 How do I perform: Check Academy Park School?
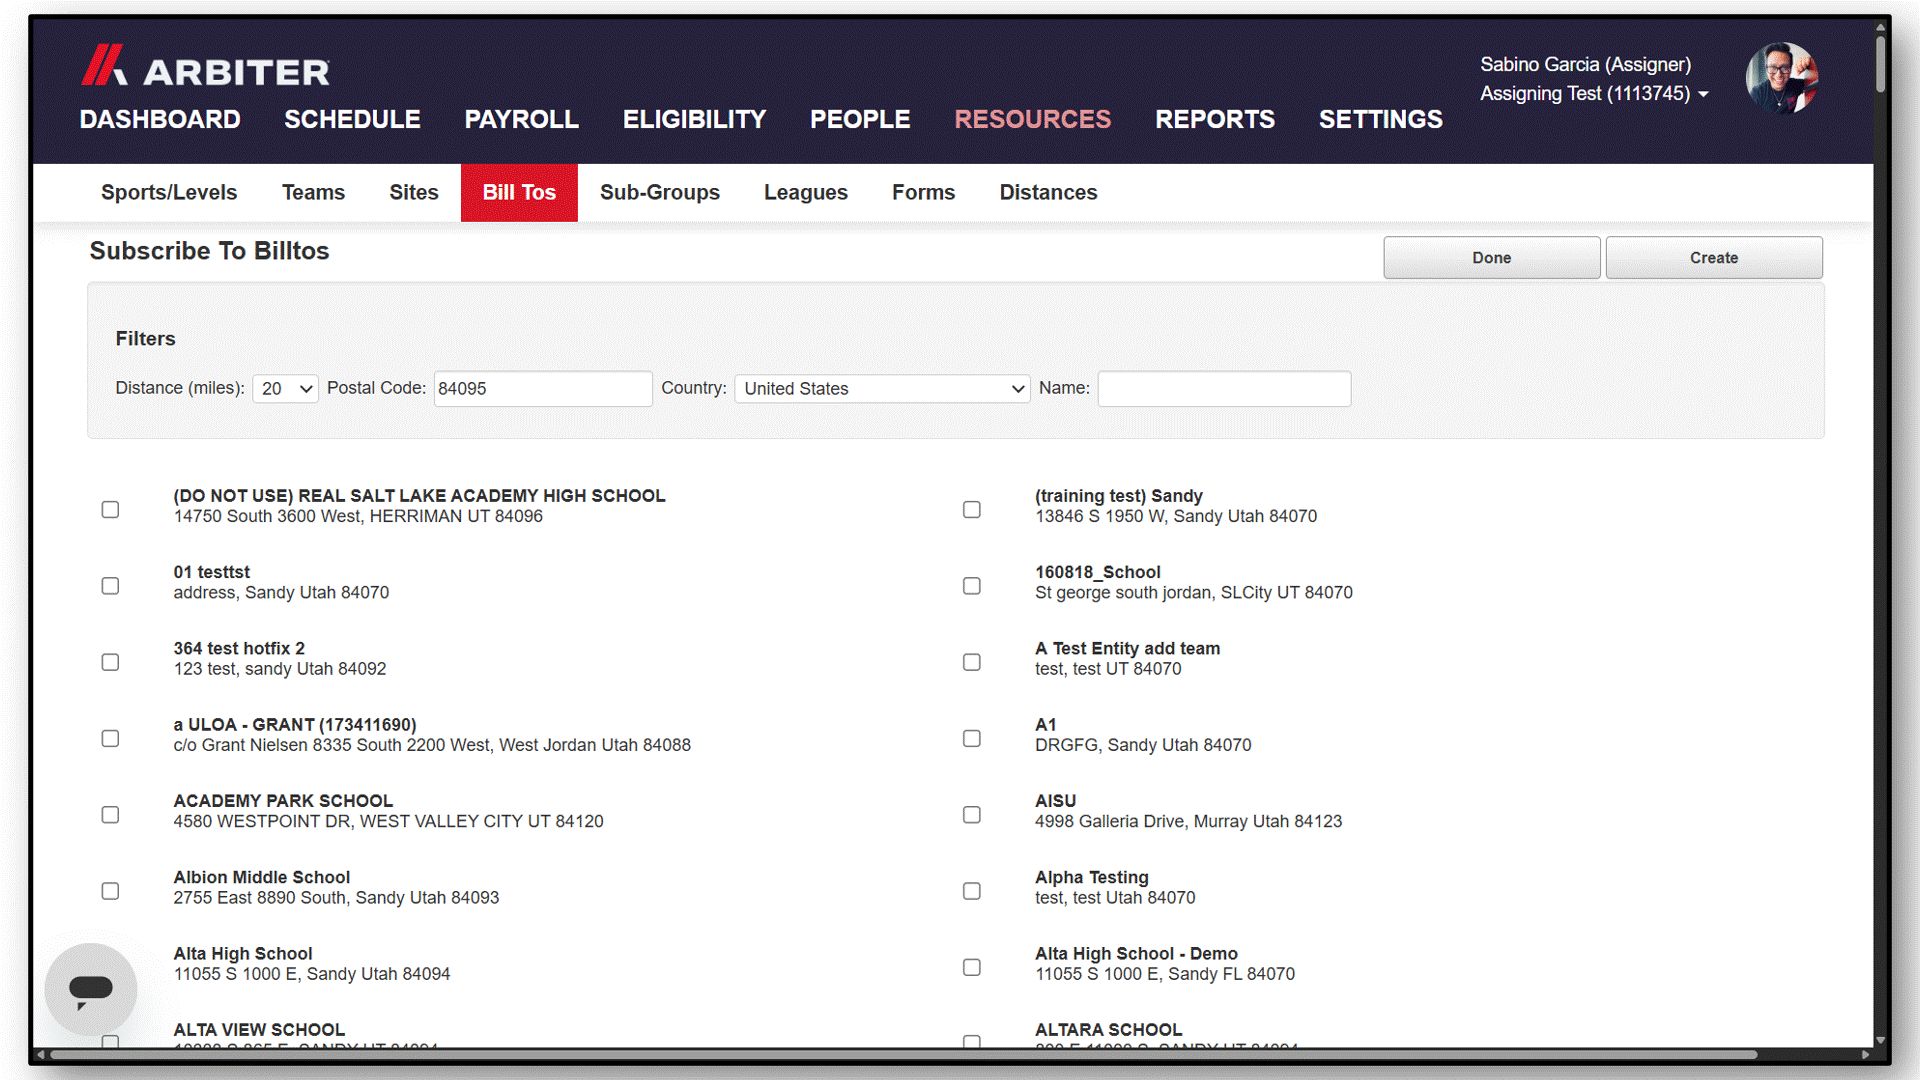pos(110,814)
